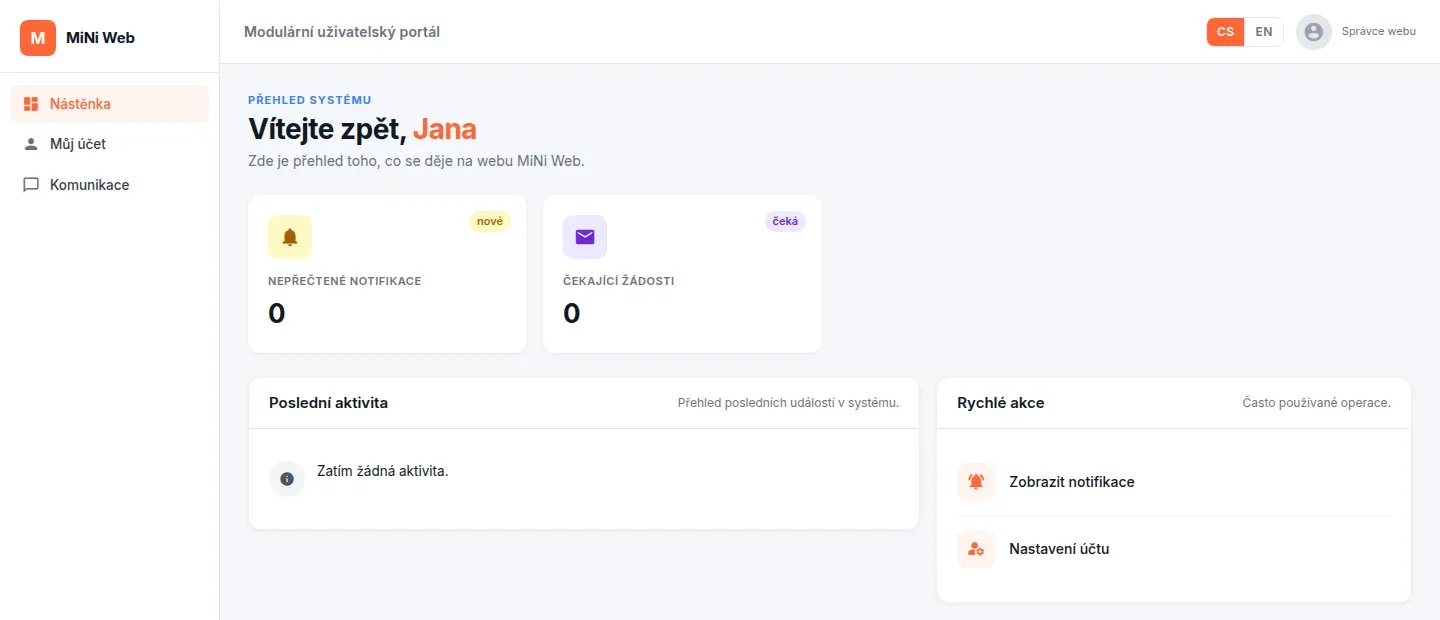This screenshot has width=1440, height=620.
Task: Click the user avatar icon in header
Action: point(1314,32)
